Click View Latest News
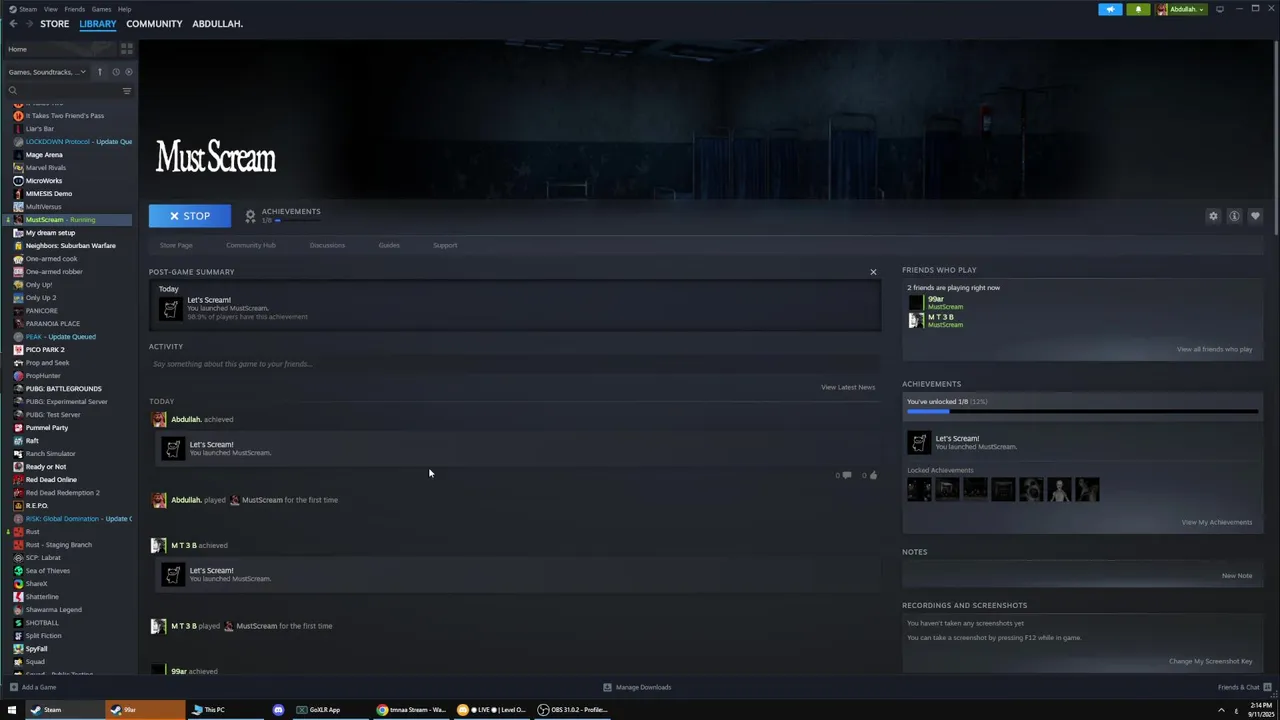 (x=848, y=387)
